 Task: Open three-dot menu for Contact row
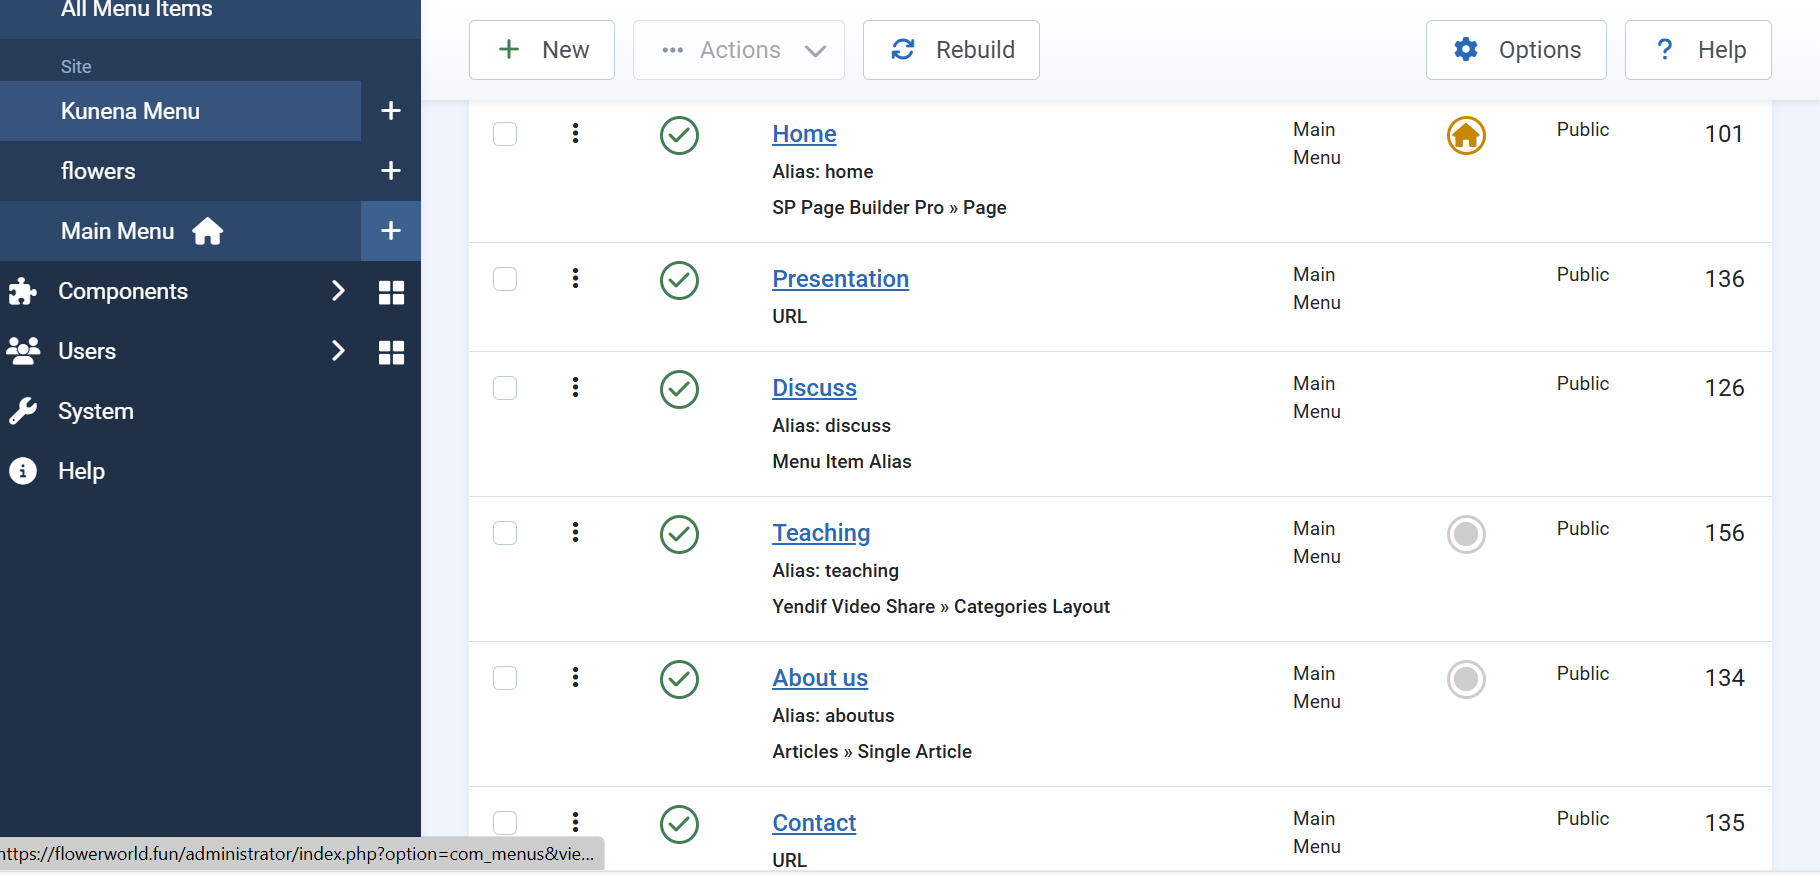pos(575,822)
